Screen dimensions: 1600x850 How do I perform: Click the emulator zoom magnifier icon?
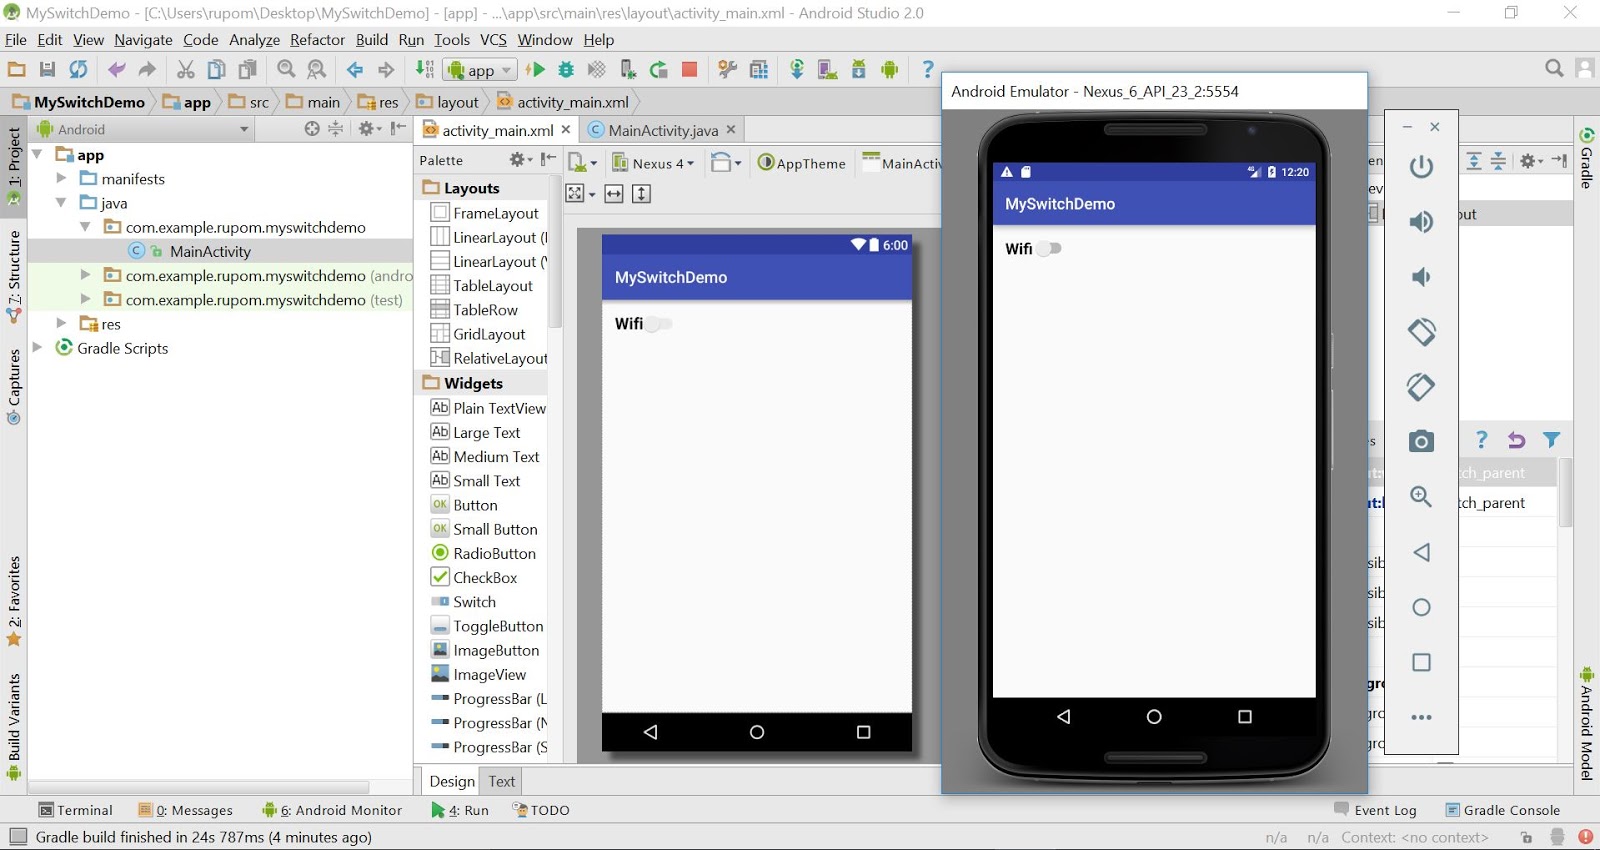click(x=1421, y=496)
